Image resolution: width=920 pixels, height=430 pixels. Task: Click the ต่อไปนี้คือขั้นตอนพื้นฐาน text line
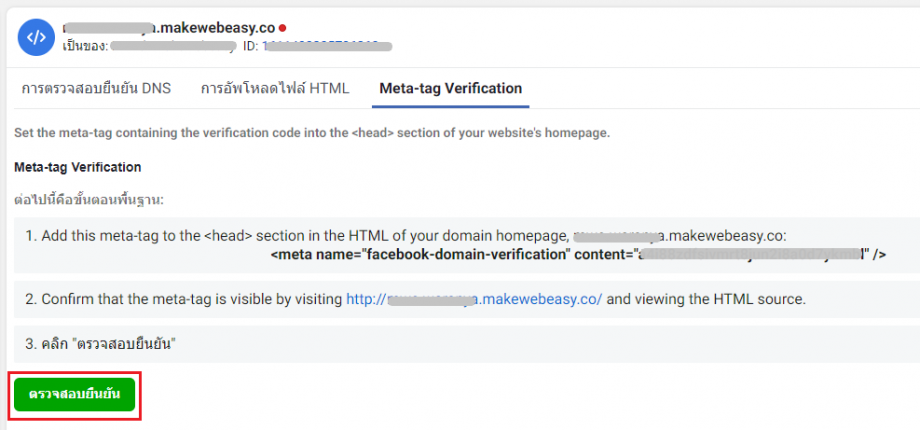tap(89, 200)
